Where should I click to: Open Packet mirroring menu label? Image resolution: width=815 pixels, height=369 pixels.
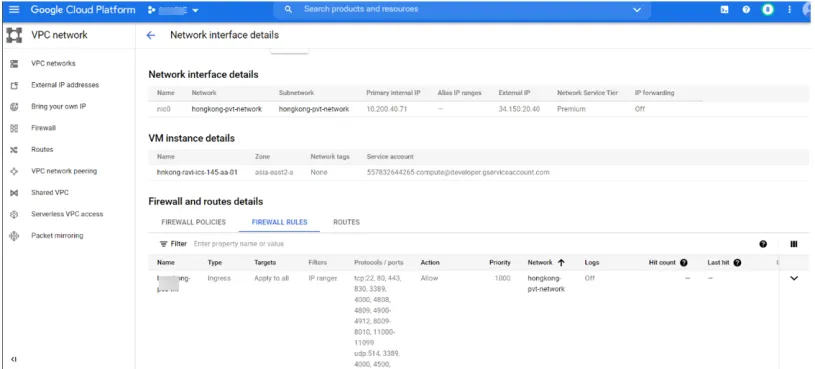pos(57,235)
